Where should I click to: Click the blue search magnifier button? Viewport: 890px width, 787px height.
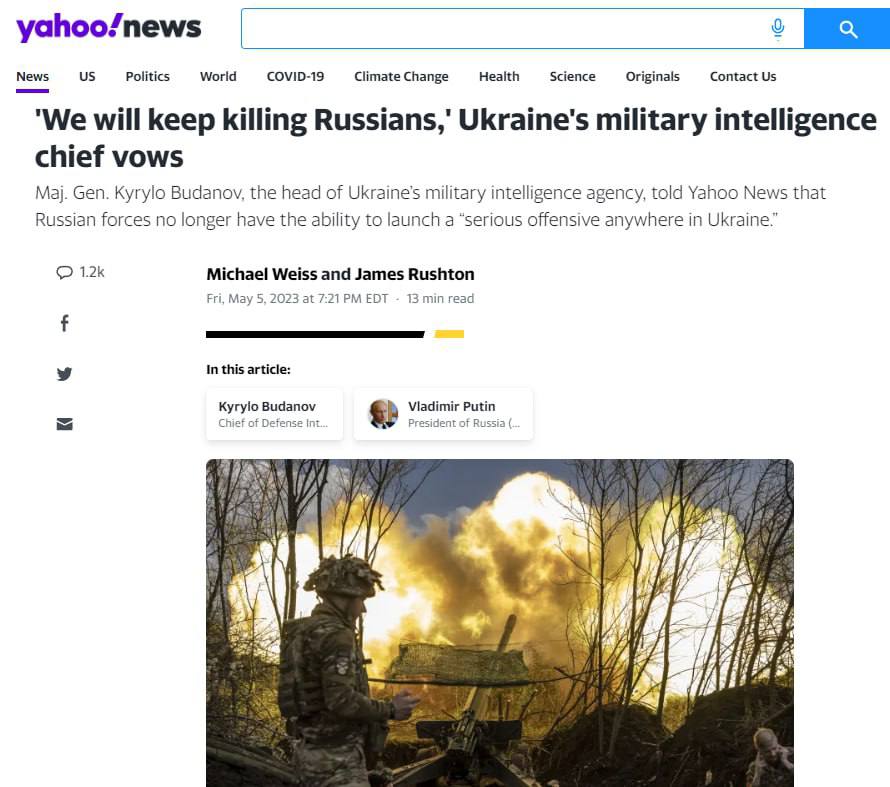pyautogui.click(x=847, y=28)
